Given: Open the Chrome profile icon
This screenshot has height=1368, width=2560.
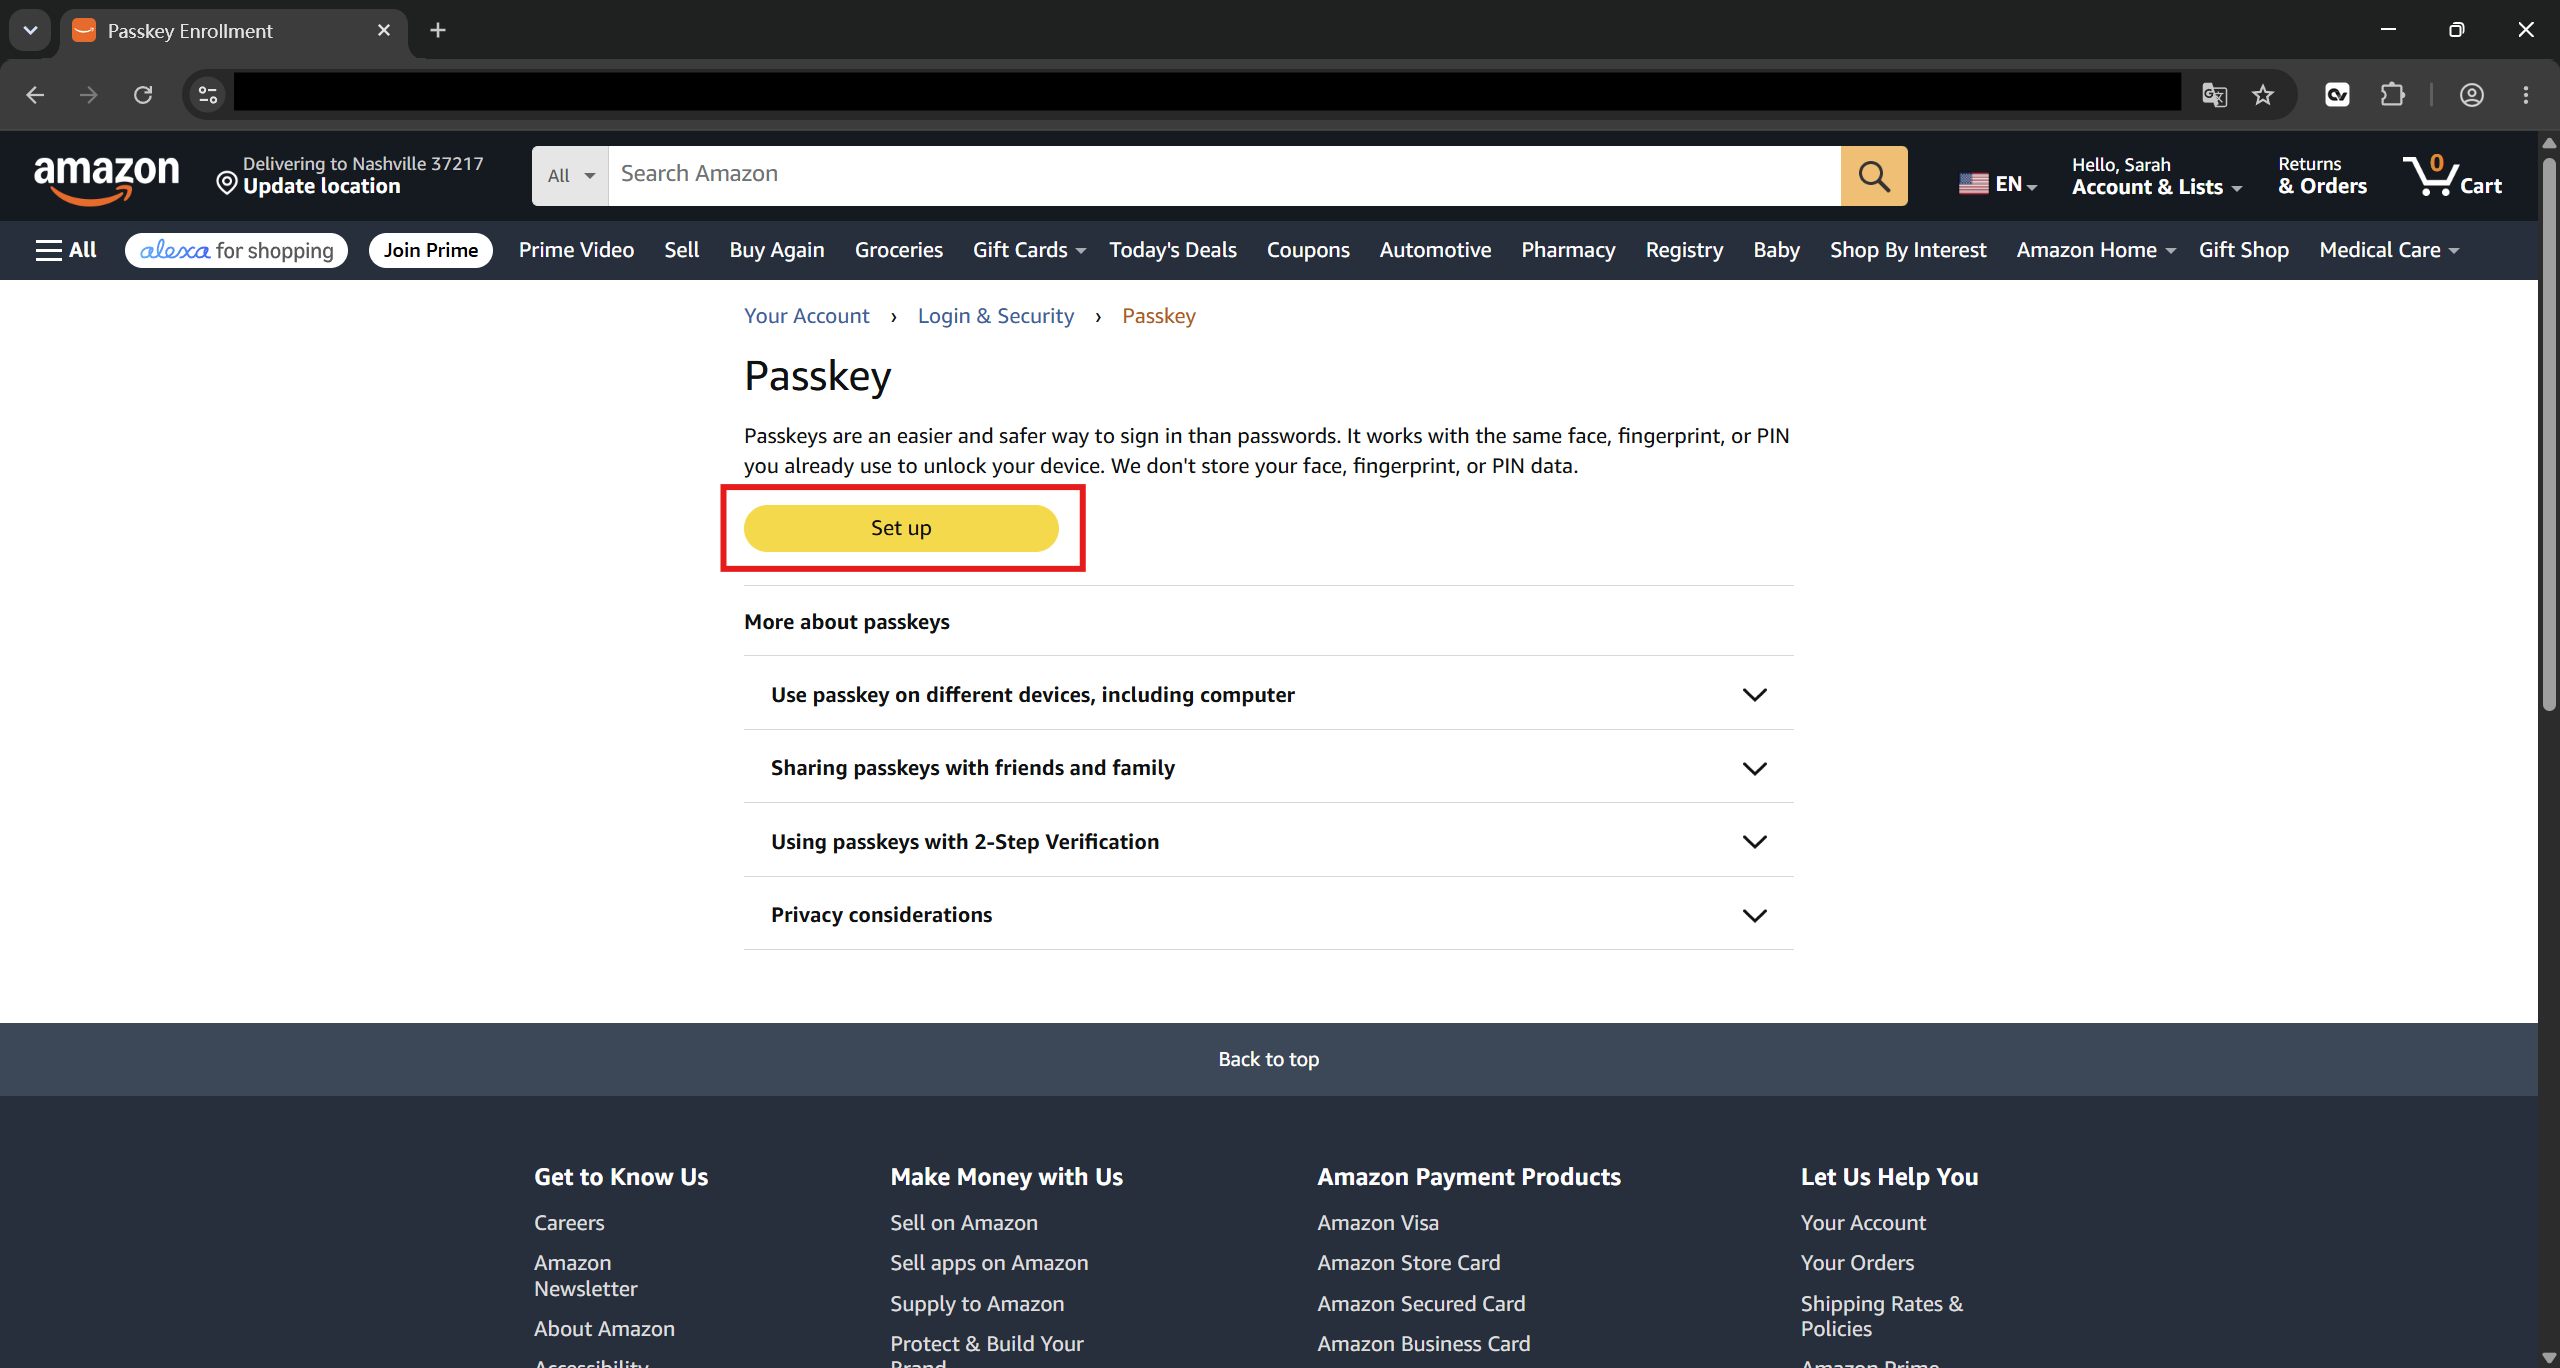Looking at the screenshot, I should click(2472, 95).
